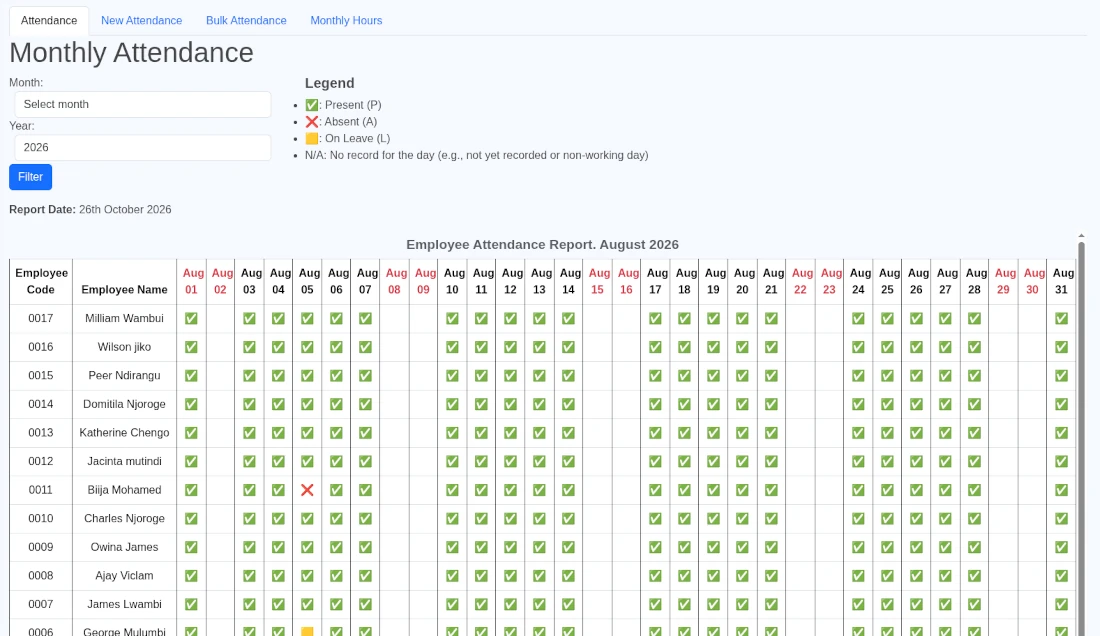Click the green Present checkmark in the legend

pos(311,105)
